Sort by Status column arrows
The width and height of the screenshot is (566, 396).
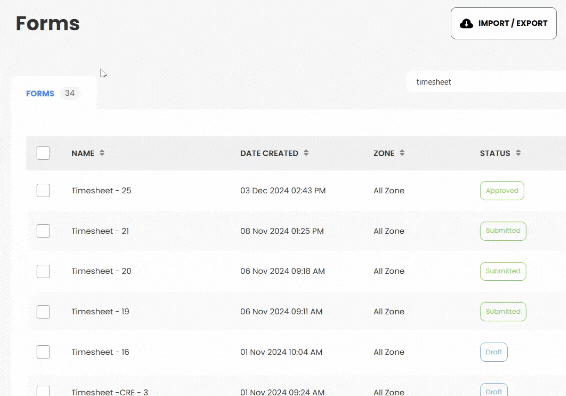(518, 153)
